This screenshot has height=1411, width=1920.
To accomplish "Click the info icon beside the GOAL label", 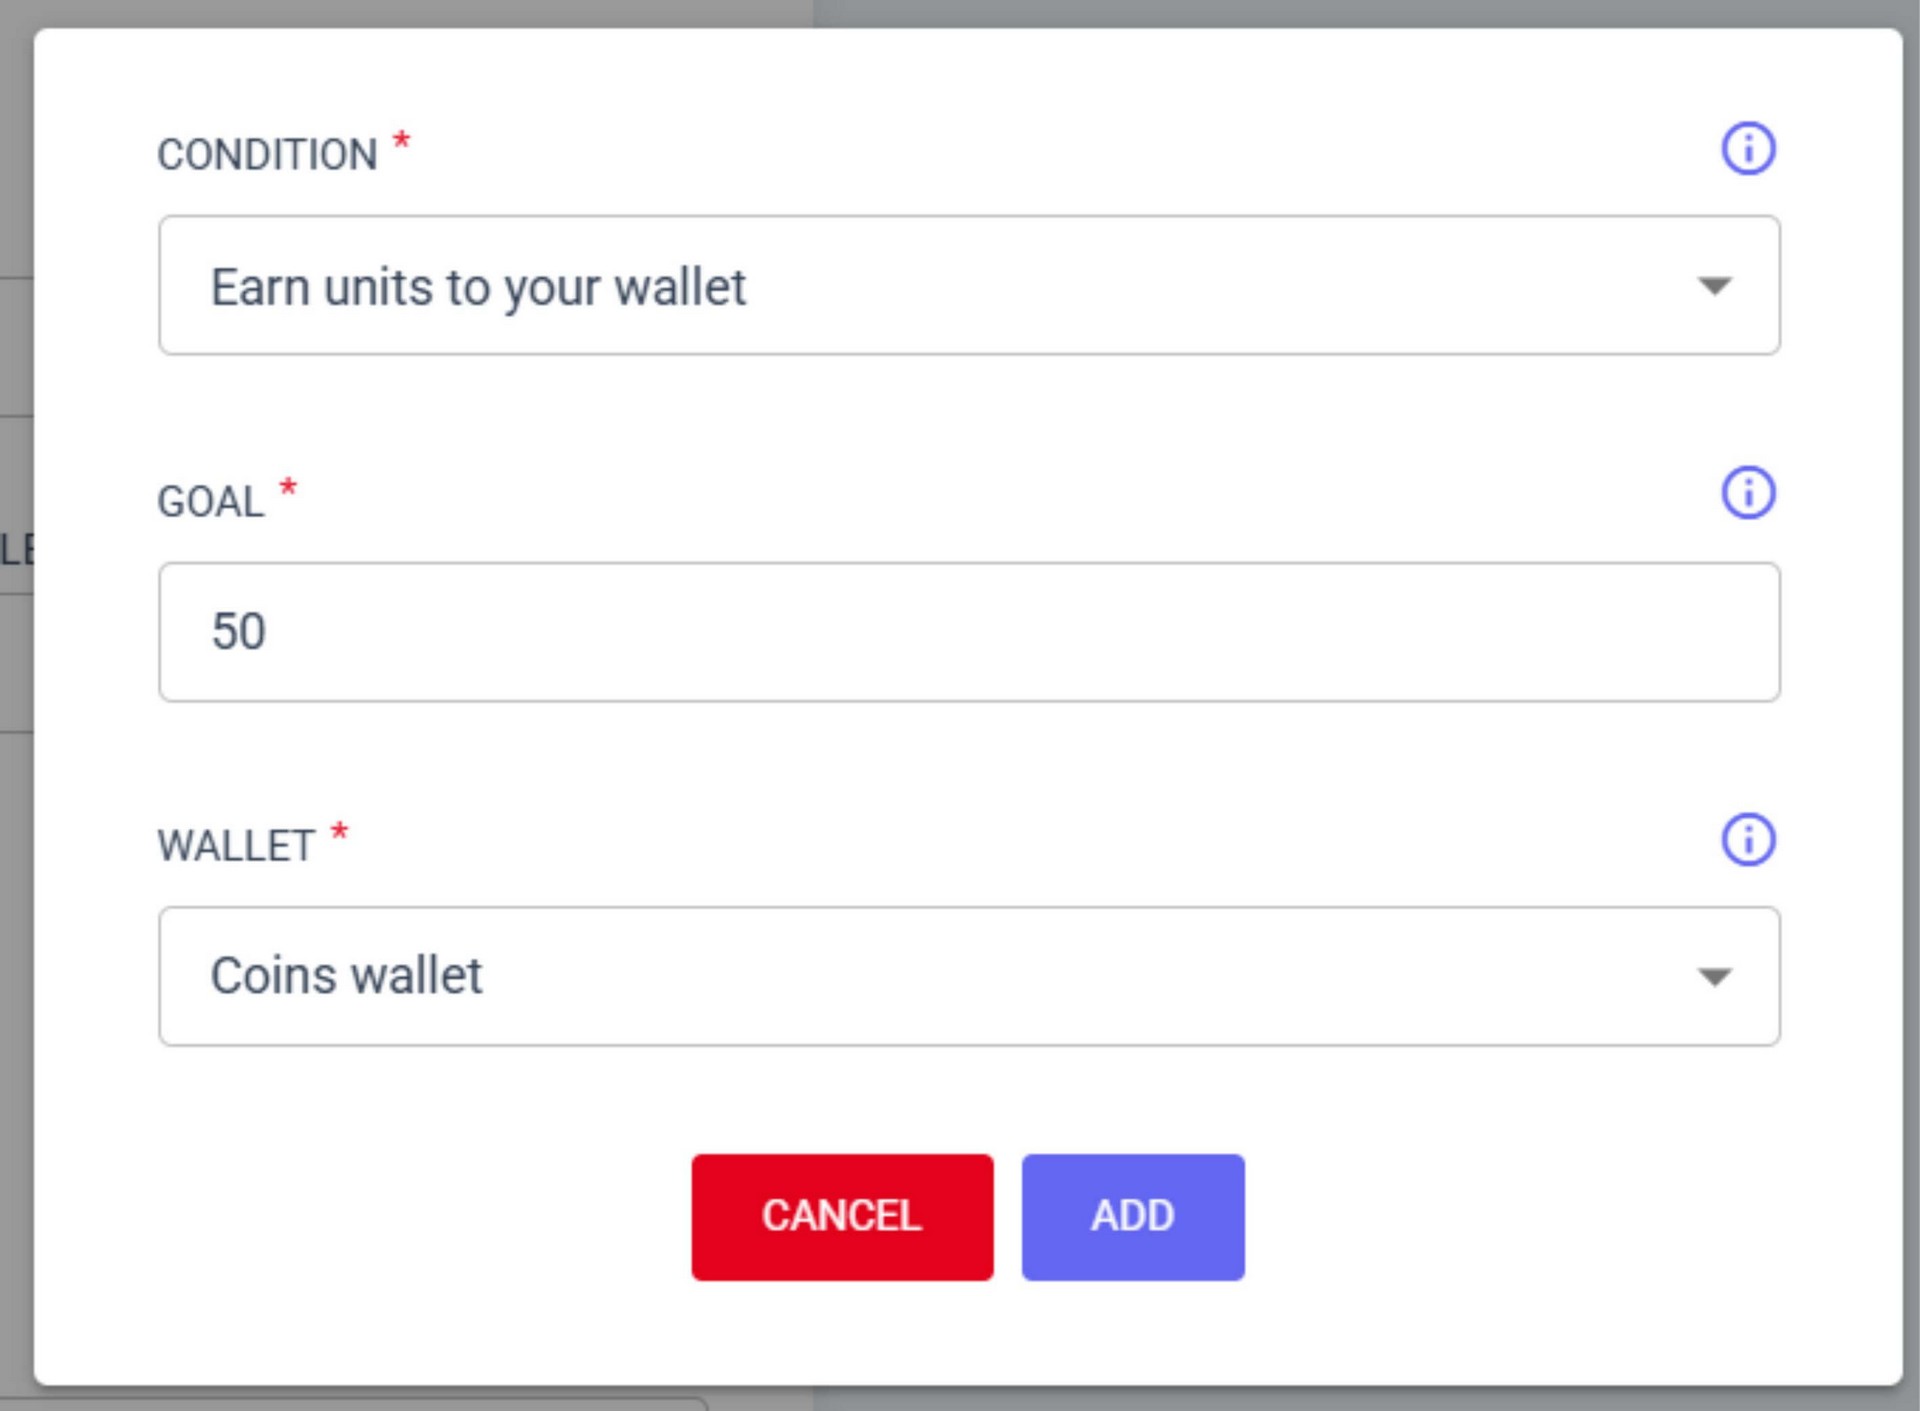I will point(1747,493).
